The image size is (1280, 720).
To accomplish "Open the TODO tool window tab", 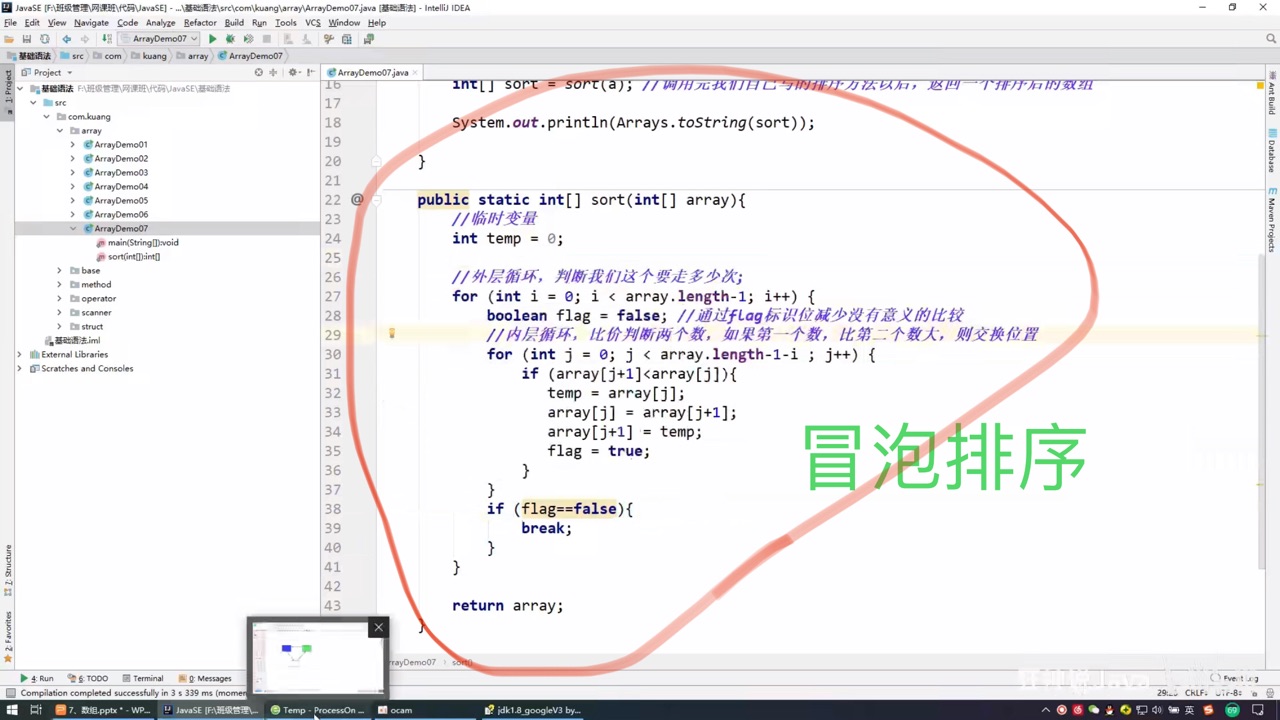I will click(88, 678).
